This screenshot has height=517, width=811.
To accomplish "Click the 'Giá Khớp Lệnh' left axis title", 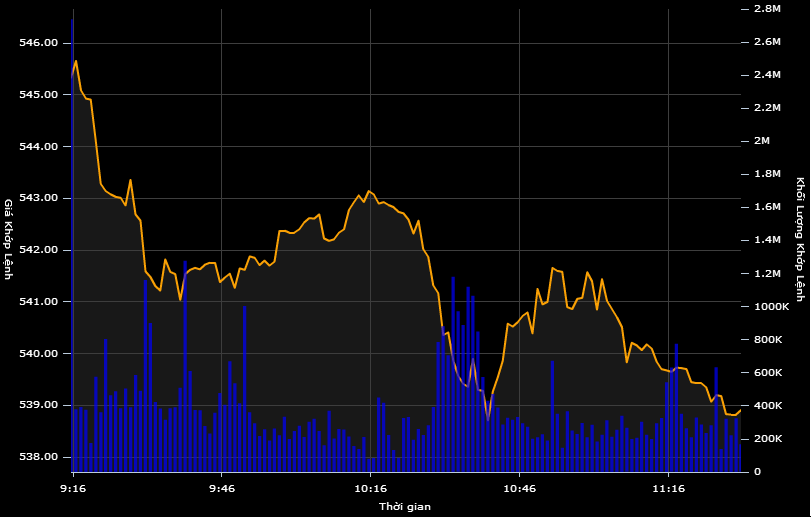I will click(x=9, y=240).
